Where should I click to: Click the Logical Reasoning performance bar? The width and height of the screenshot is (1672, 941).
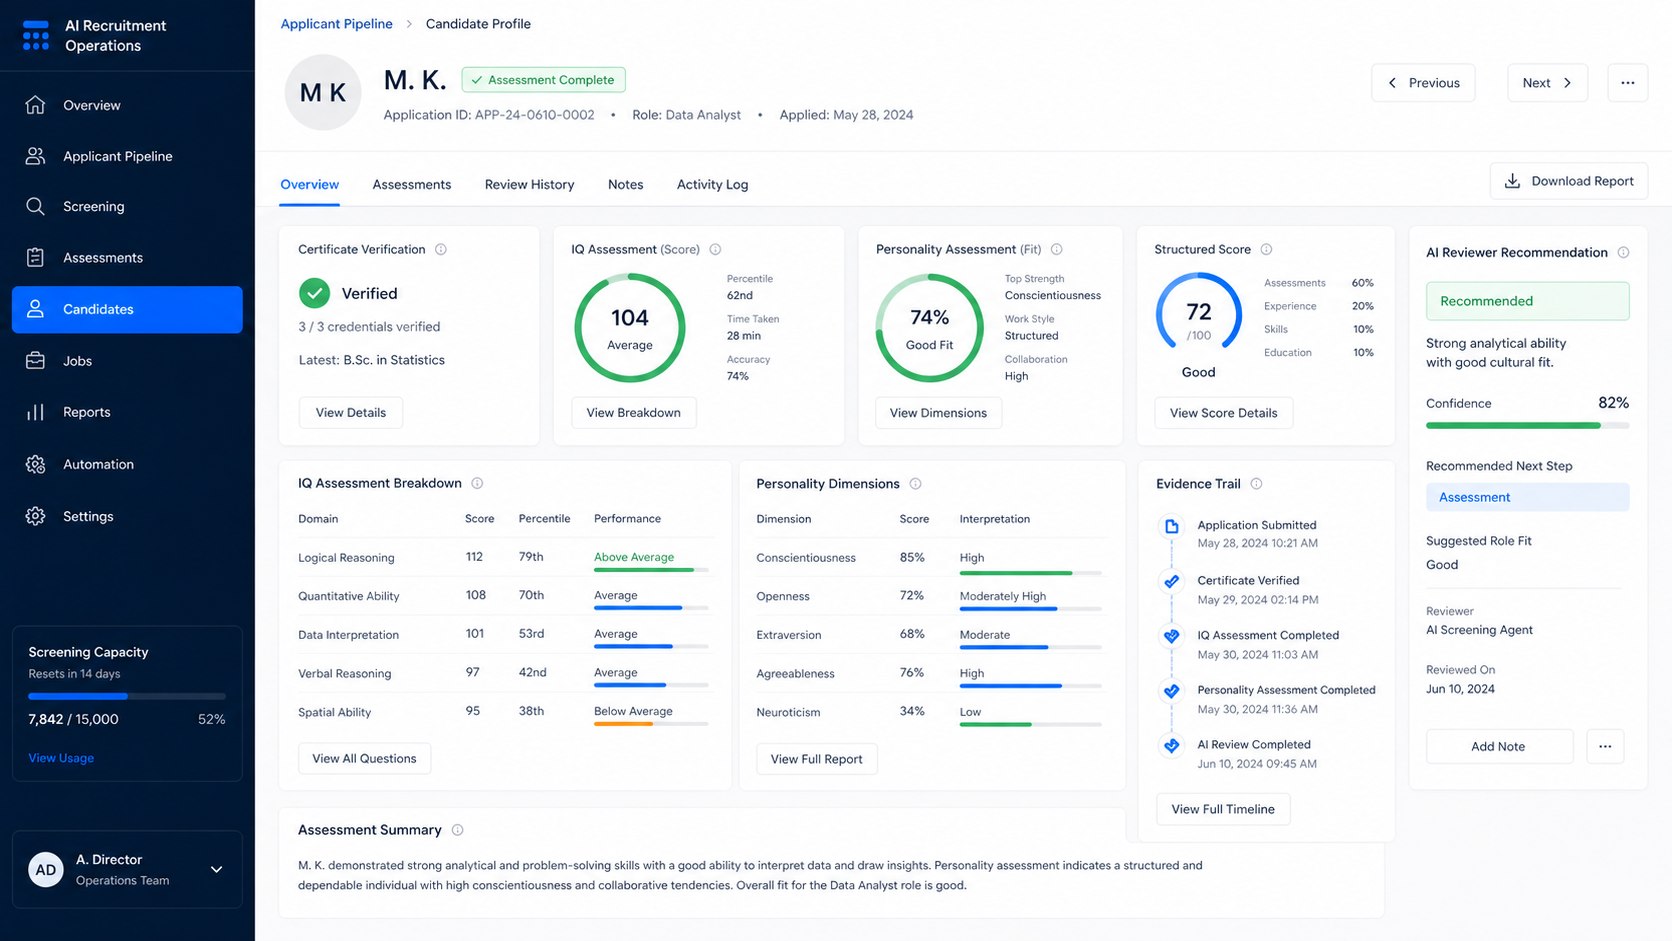[651, 570]
